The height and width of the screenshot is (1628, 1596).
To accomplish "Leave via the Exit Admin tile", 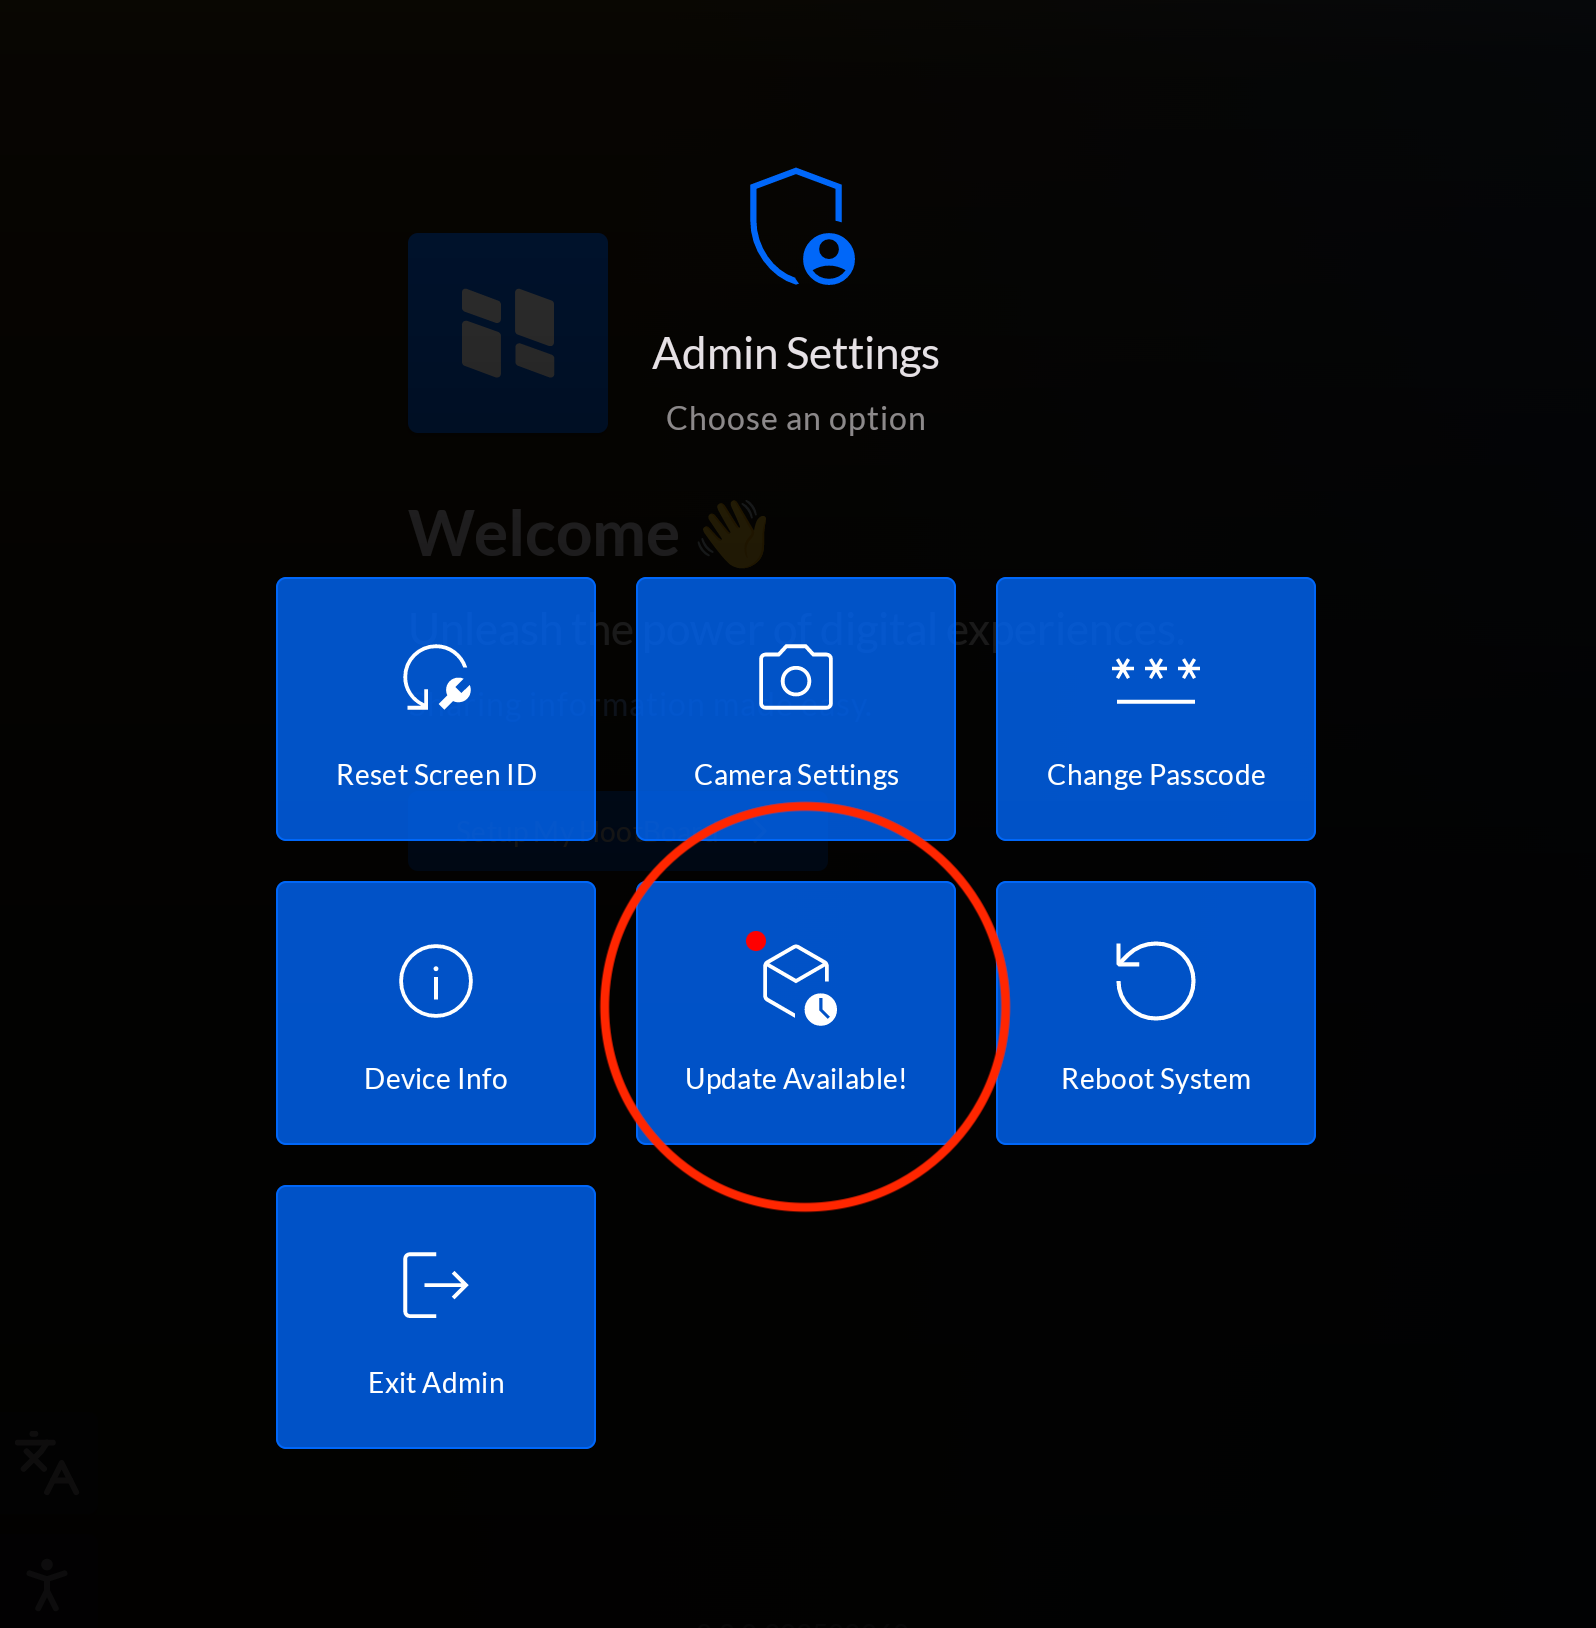I will pyautogui.click(x=436, y=1317).
